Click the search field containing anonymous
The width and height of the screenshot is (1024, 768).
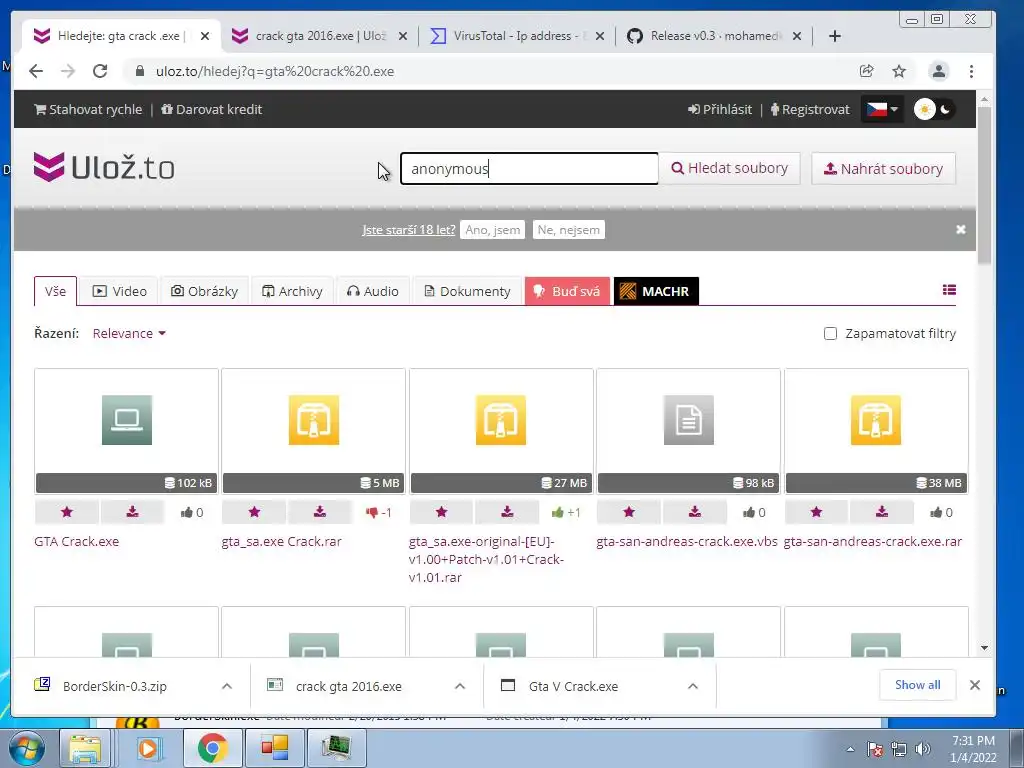click(x=529, y=168)
